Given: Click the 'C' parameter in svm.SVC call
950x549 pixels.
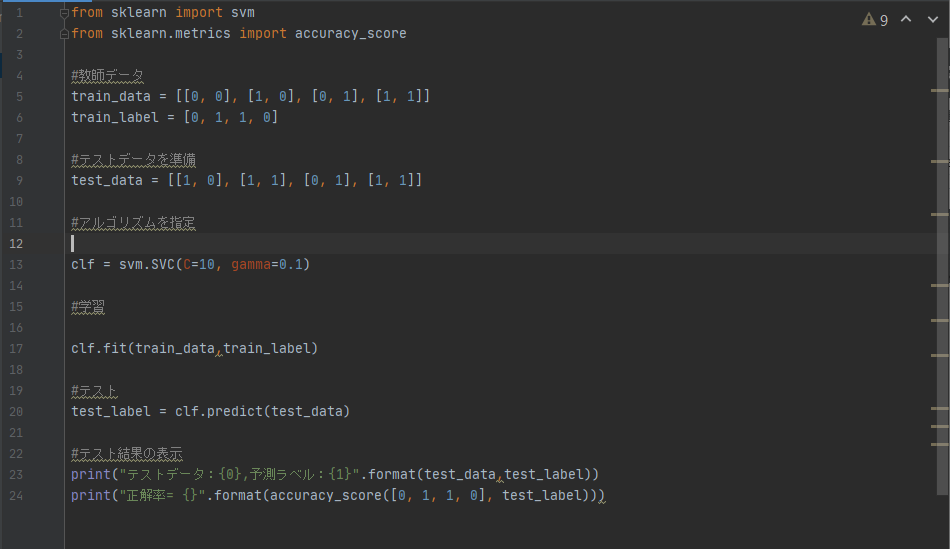Looking at the screenshot, I should pyautogui.click(x=187, y=265).
